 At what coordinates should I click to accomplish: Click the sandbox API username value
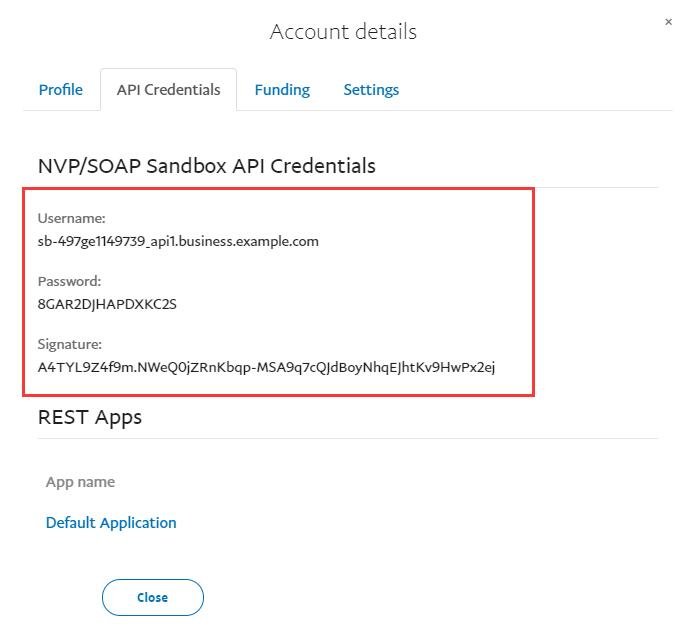pos(178,241)
